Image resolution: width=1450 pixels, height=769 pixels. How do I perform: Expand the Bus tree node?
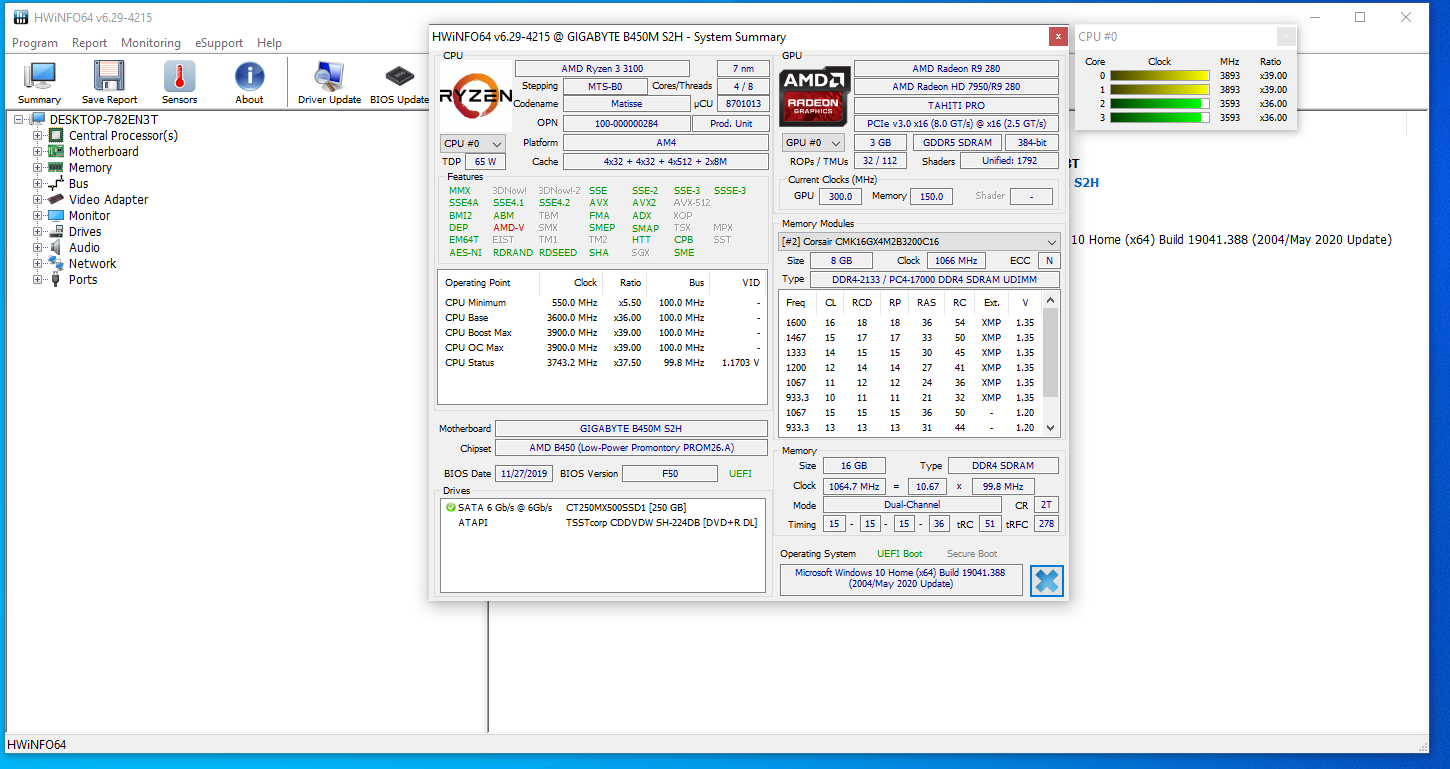pos(38,183)
